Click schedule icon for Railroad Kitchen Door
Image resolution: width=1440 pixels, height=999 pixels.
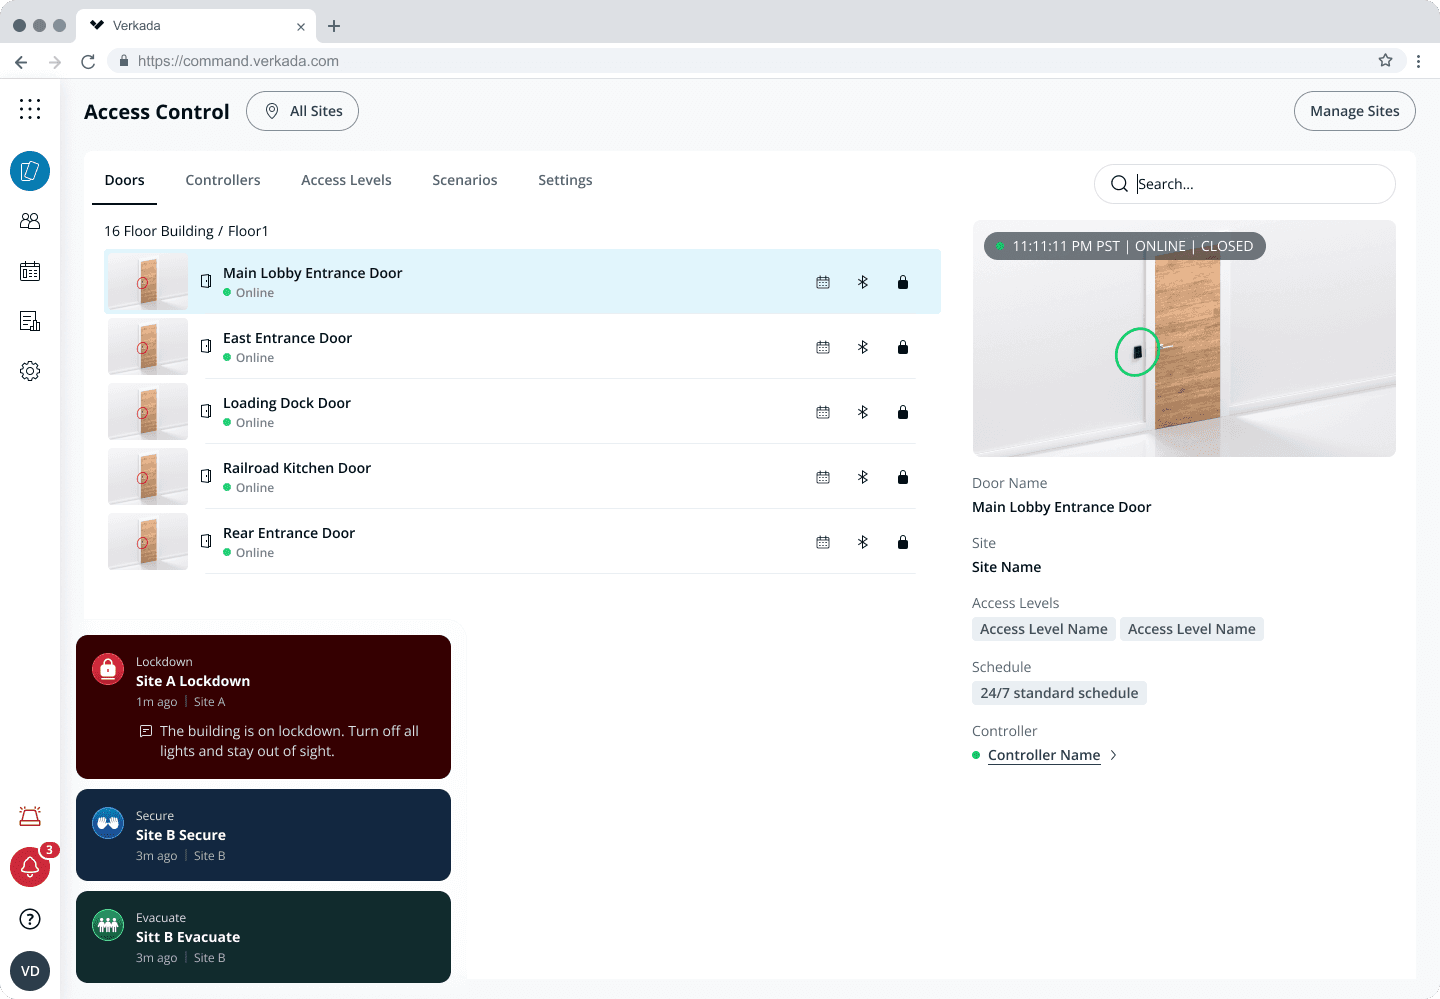point(823,478)
